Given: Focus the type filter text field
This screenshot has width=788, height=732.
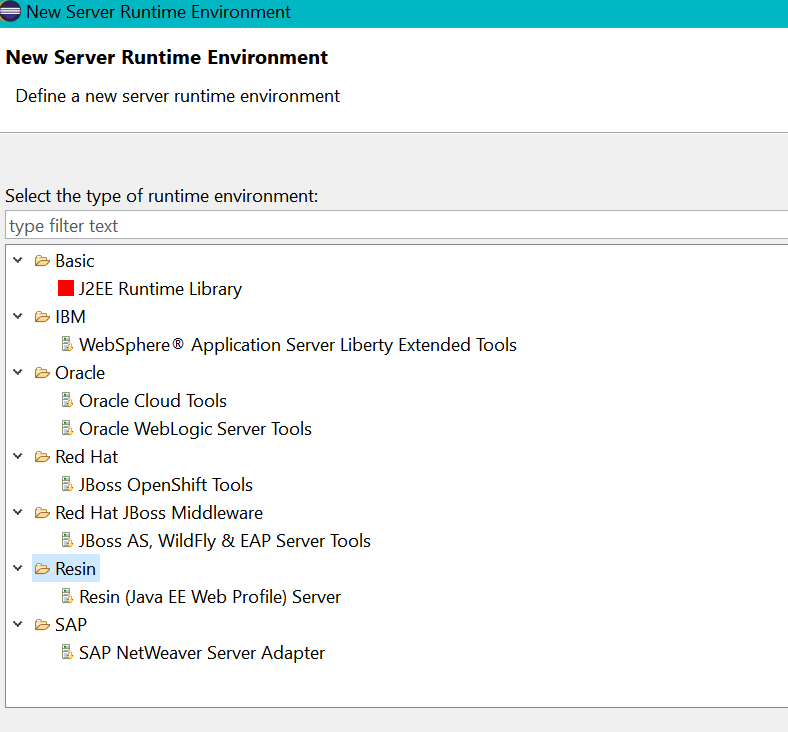Looking at the screenshot, I should click(x=397, y=226).
